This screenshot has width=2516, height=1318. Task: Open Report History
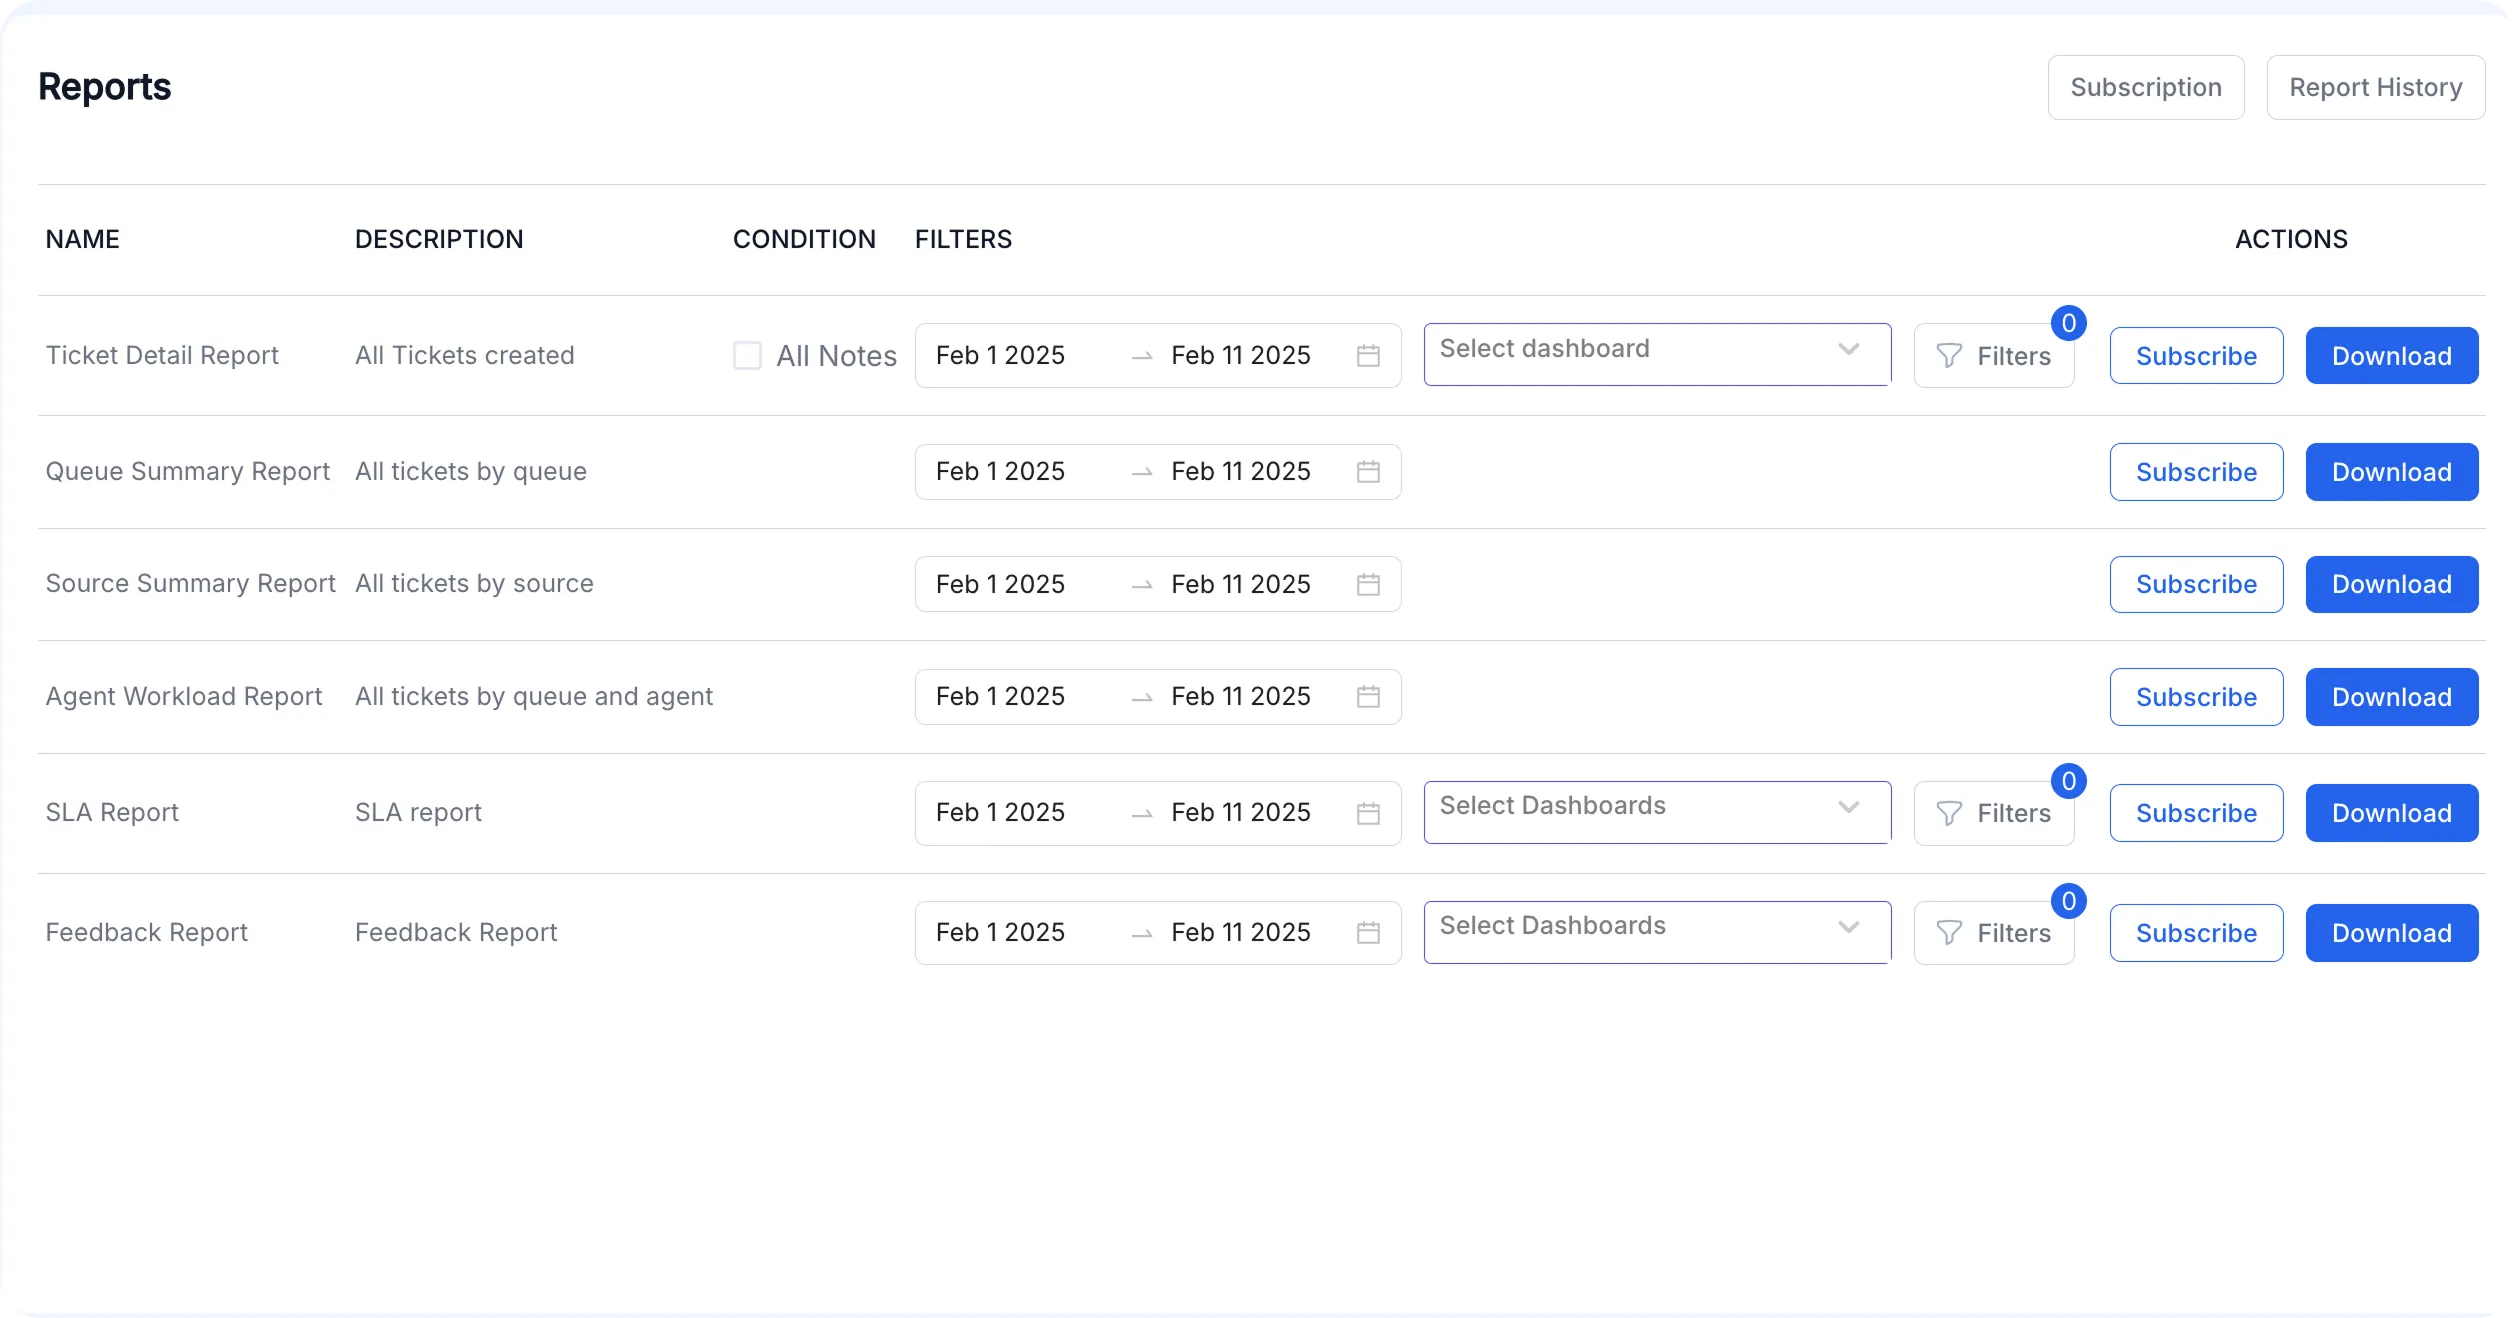click(2375, 88)
